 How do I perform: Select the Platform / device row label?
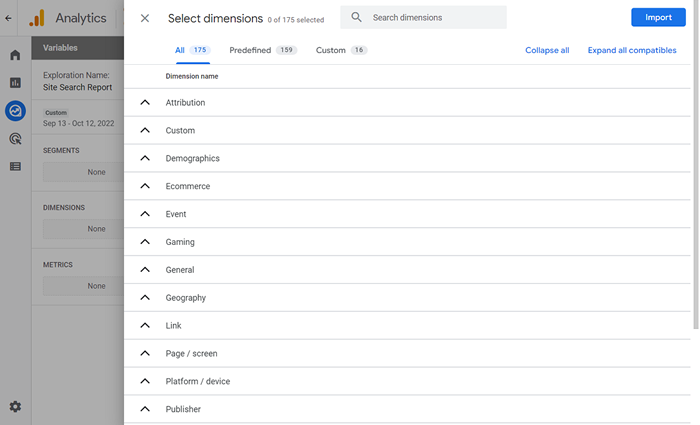pyautogui.click(x=198, y=381)
